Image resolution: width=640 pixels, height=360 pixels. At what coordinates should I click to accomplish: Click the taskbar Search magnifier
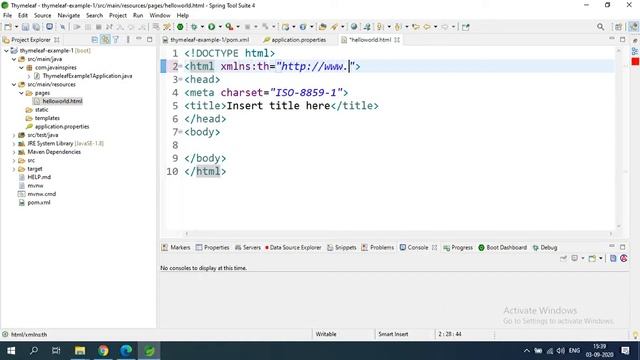click(34, 351)
